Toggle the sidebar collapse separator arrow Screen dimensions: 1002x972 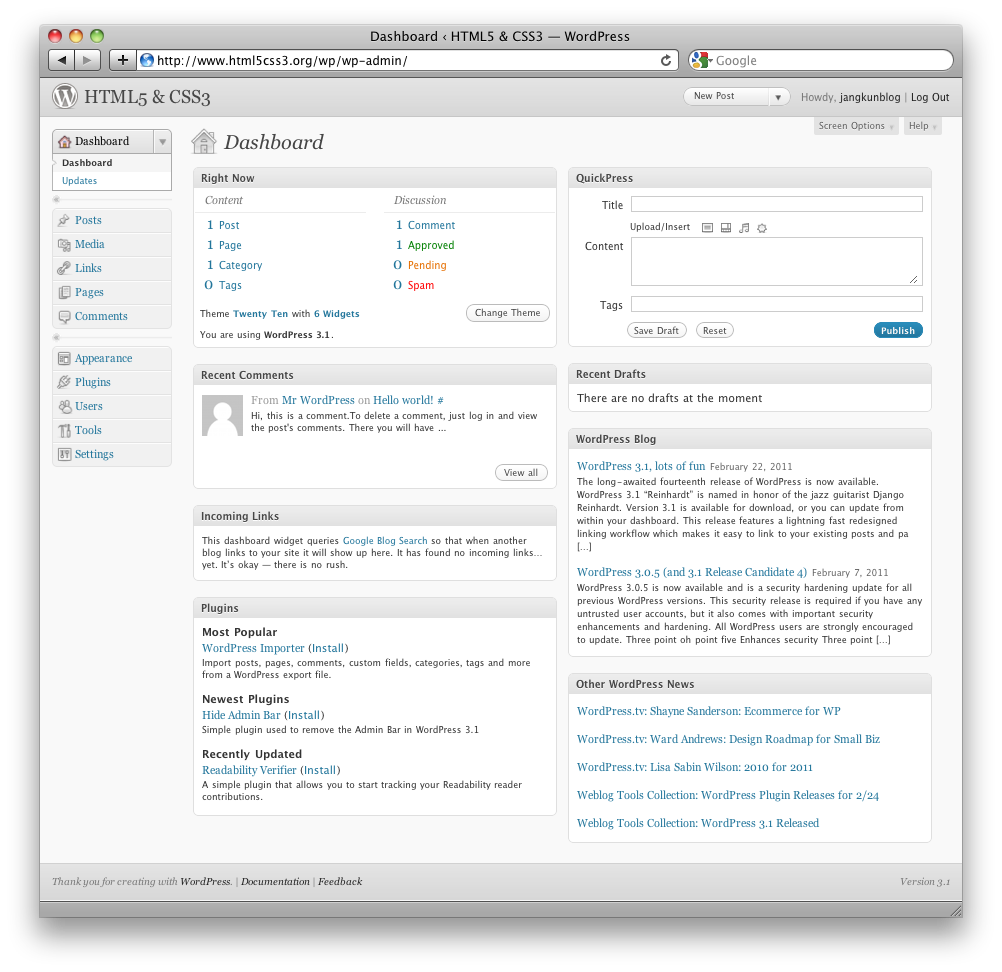tap(56, 199)
